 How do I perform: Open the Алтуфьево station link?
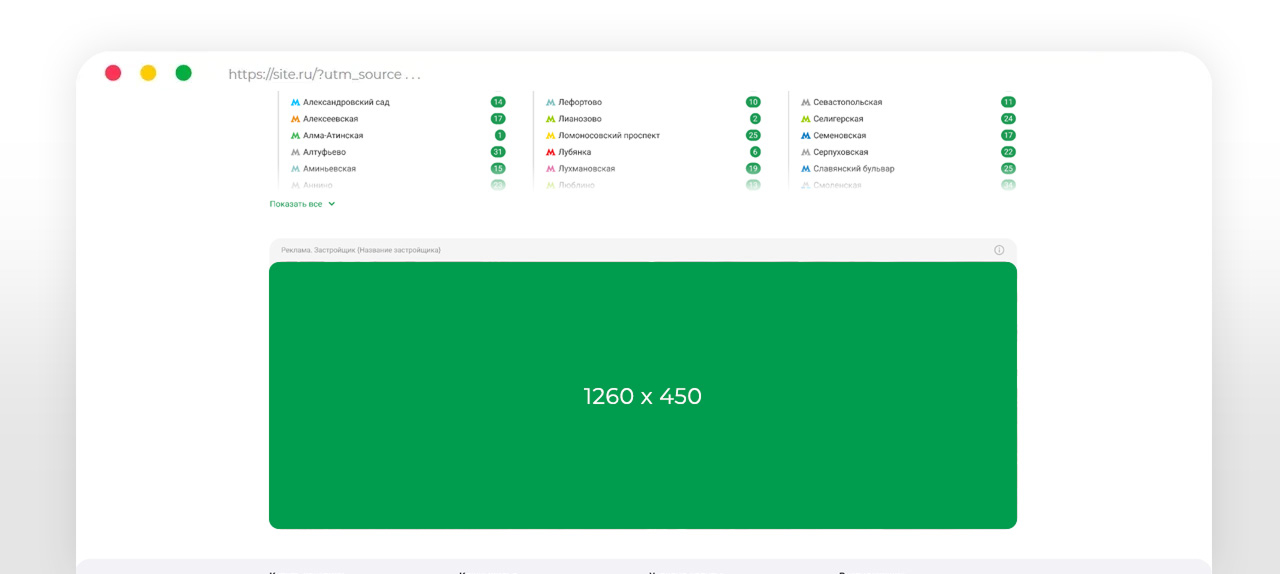point(325,152)
